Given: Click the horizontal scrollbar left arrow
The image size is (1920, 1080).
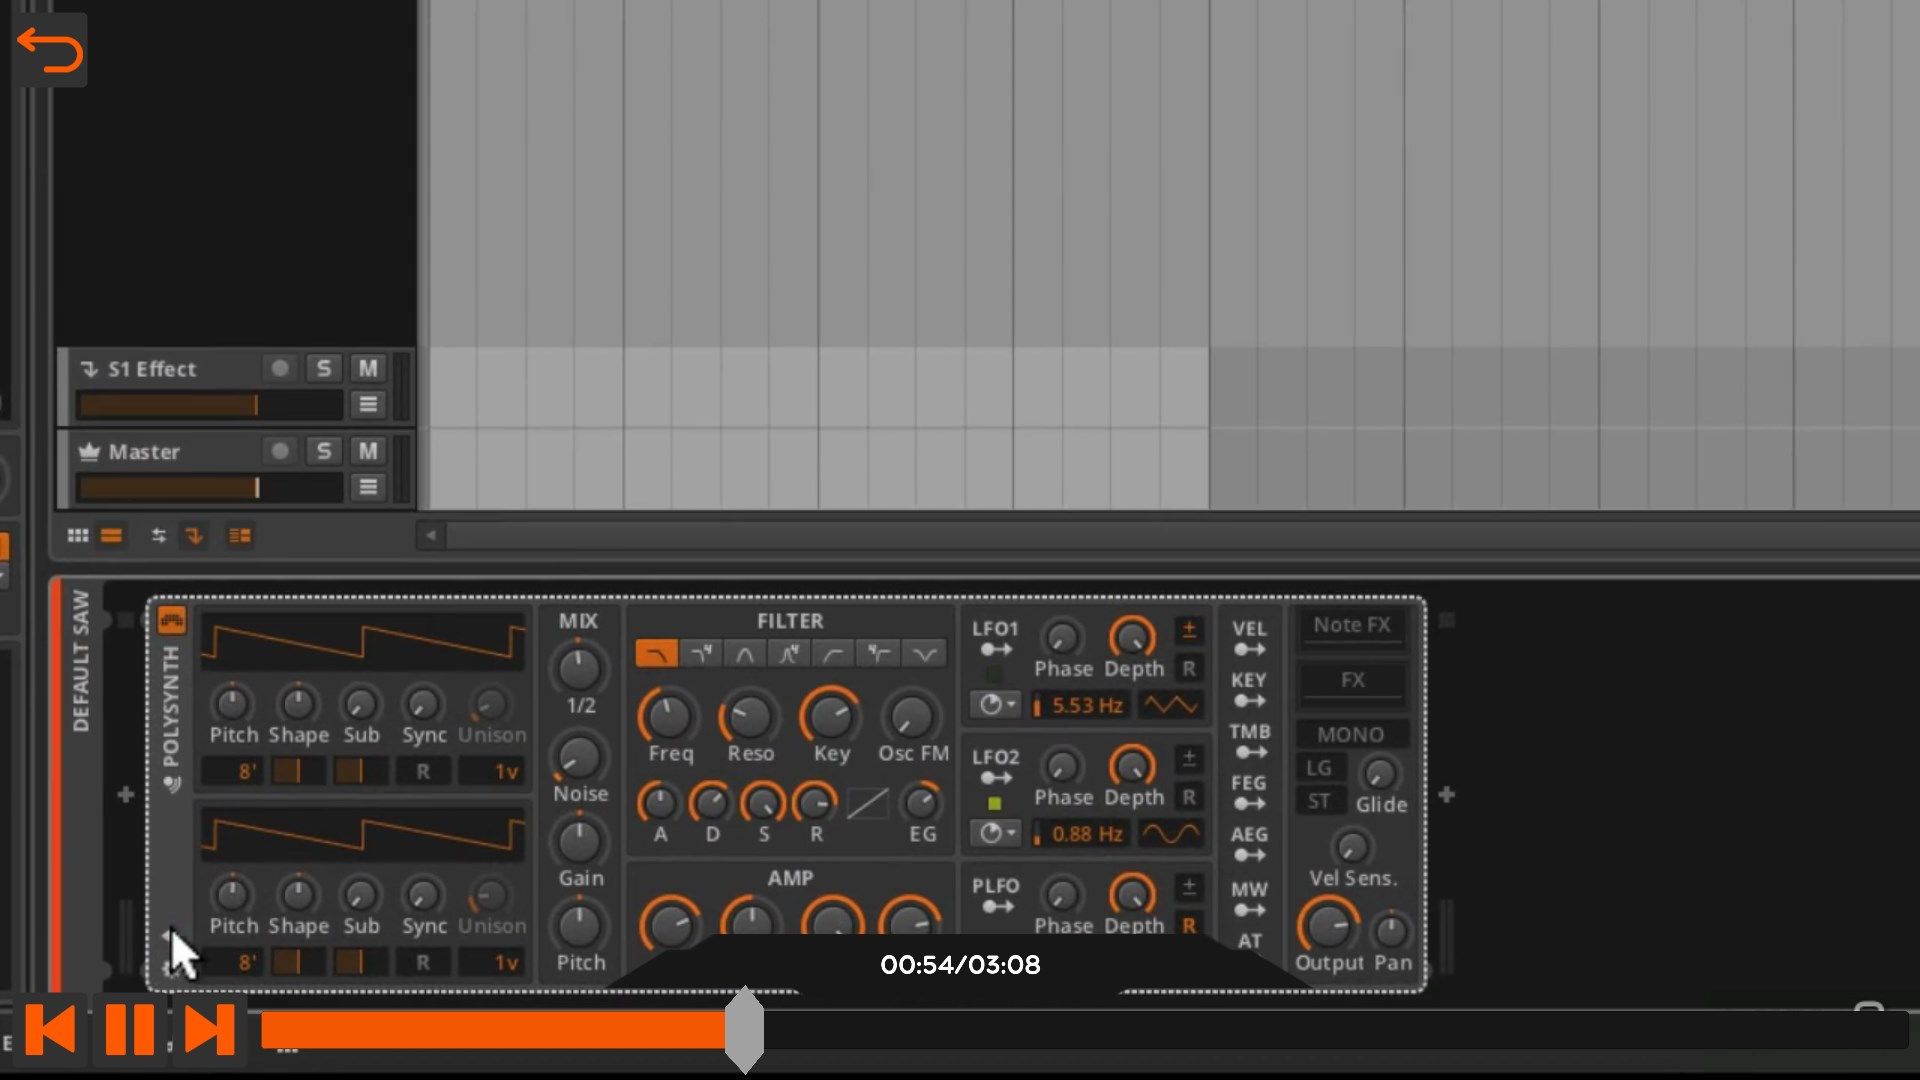Looking at the screenshot, I should tap(431, 535).
